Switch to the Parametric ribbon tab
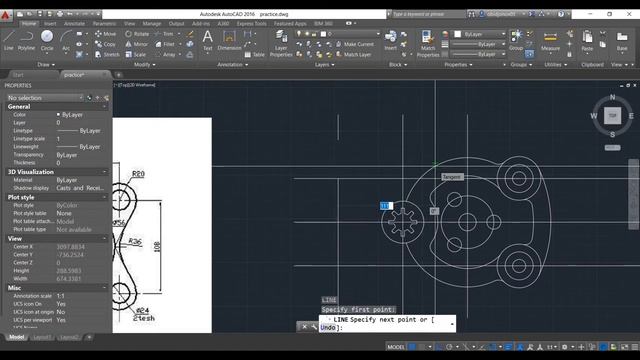 click(x=104, y=24)
